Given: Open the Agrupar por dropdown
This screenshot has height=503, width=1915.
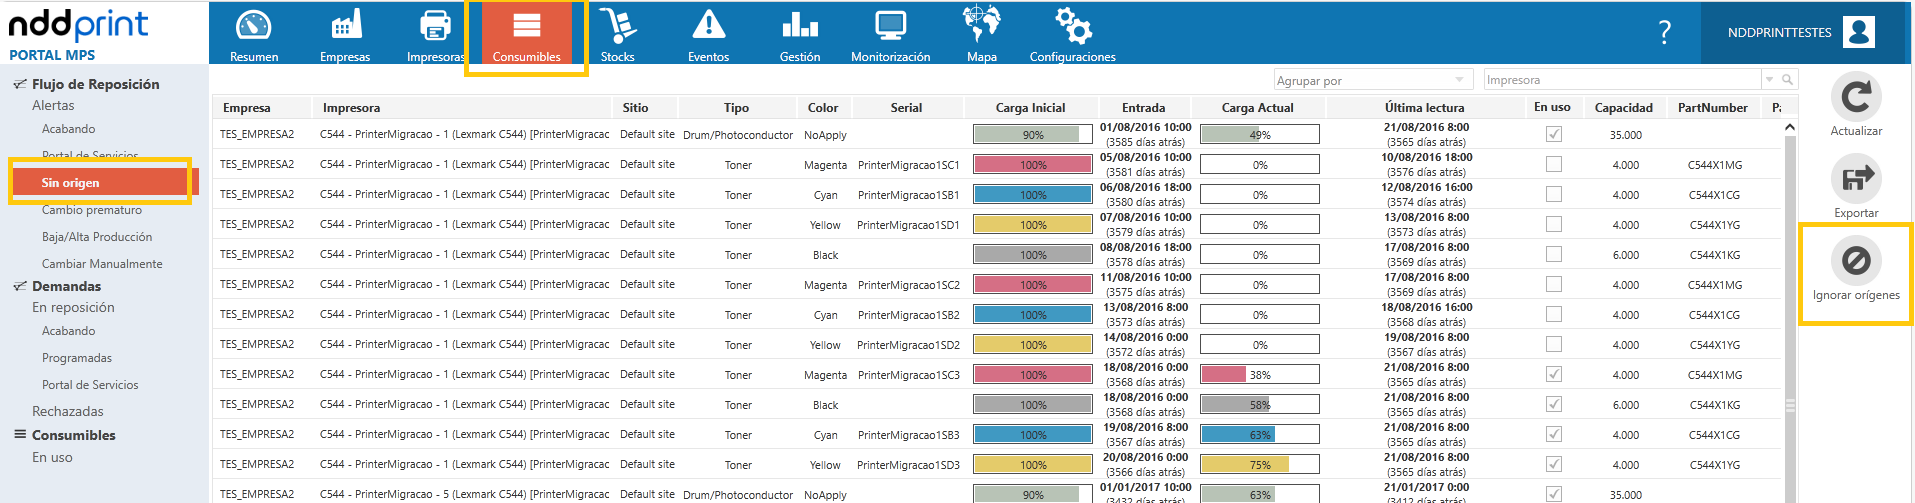Looking at the screenshot, I should 1373,80.
